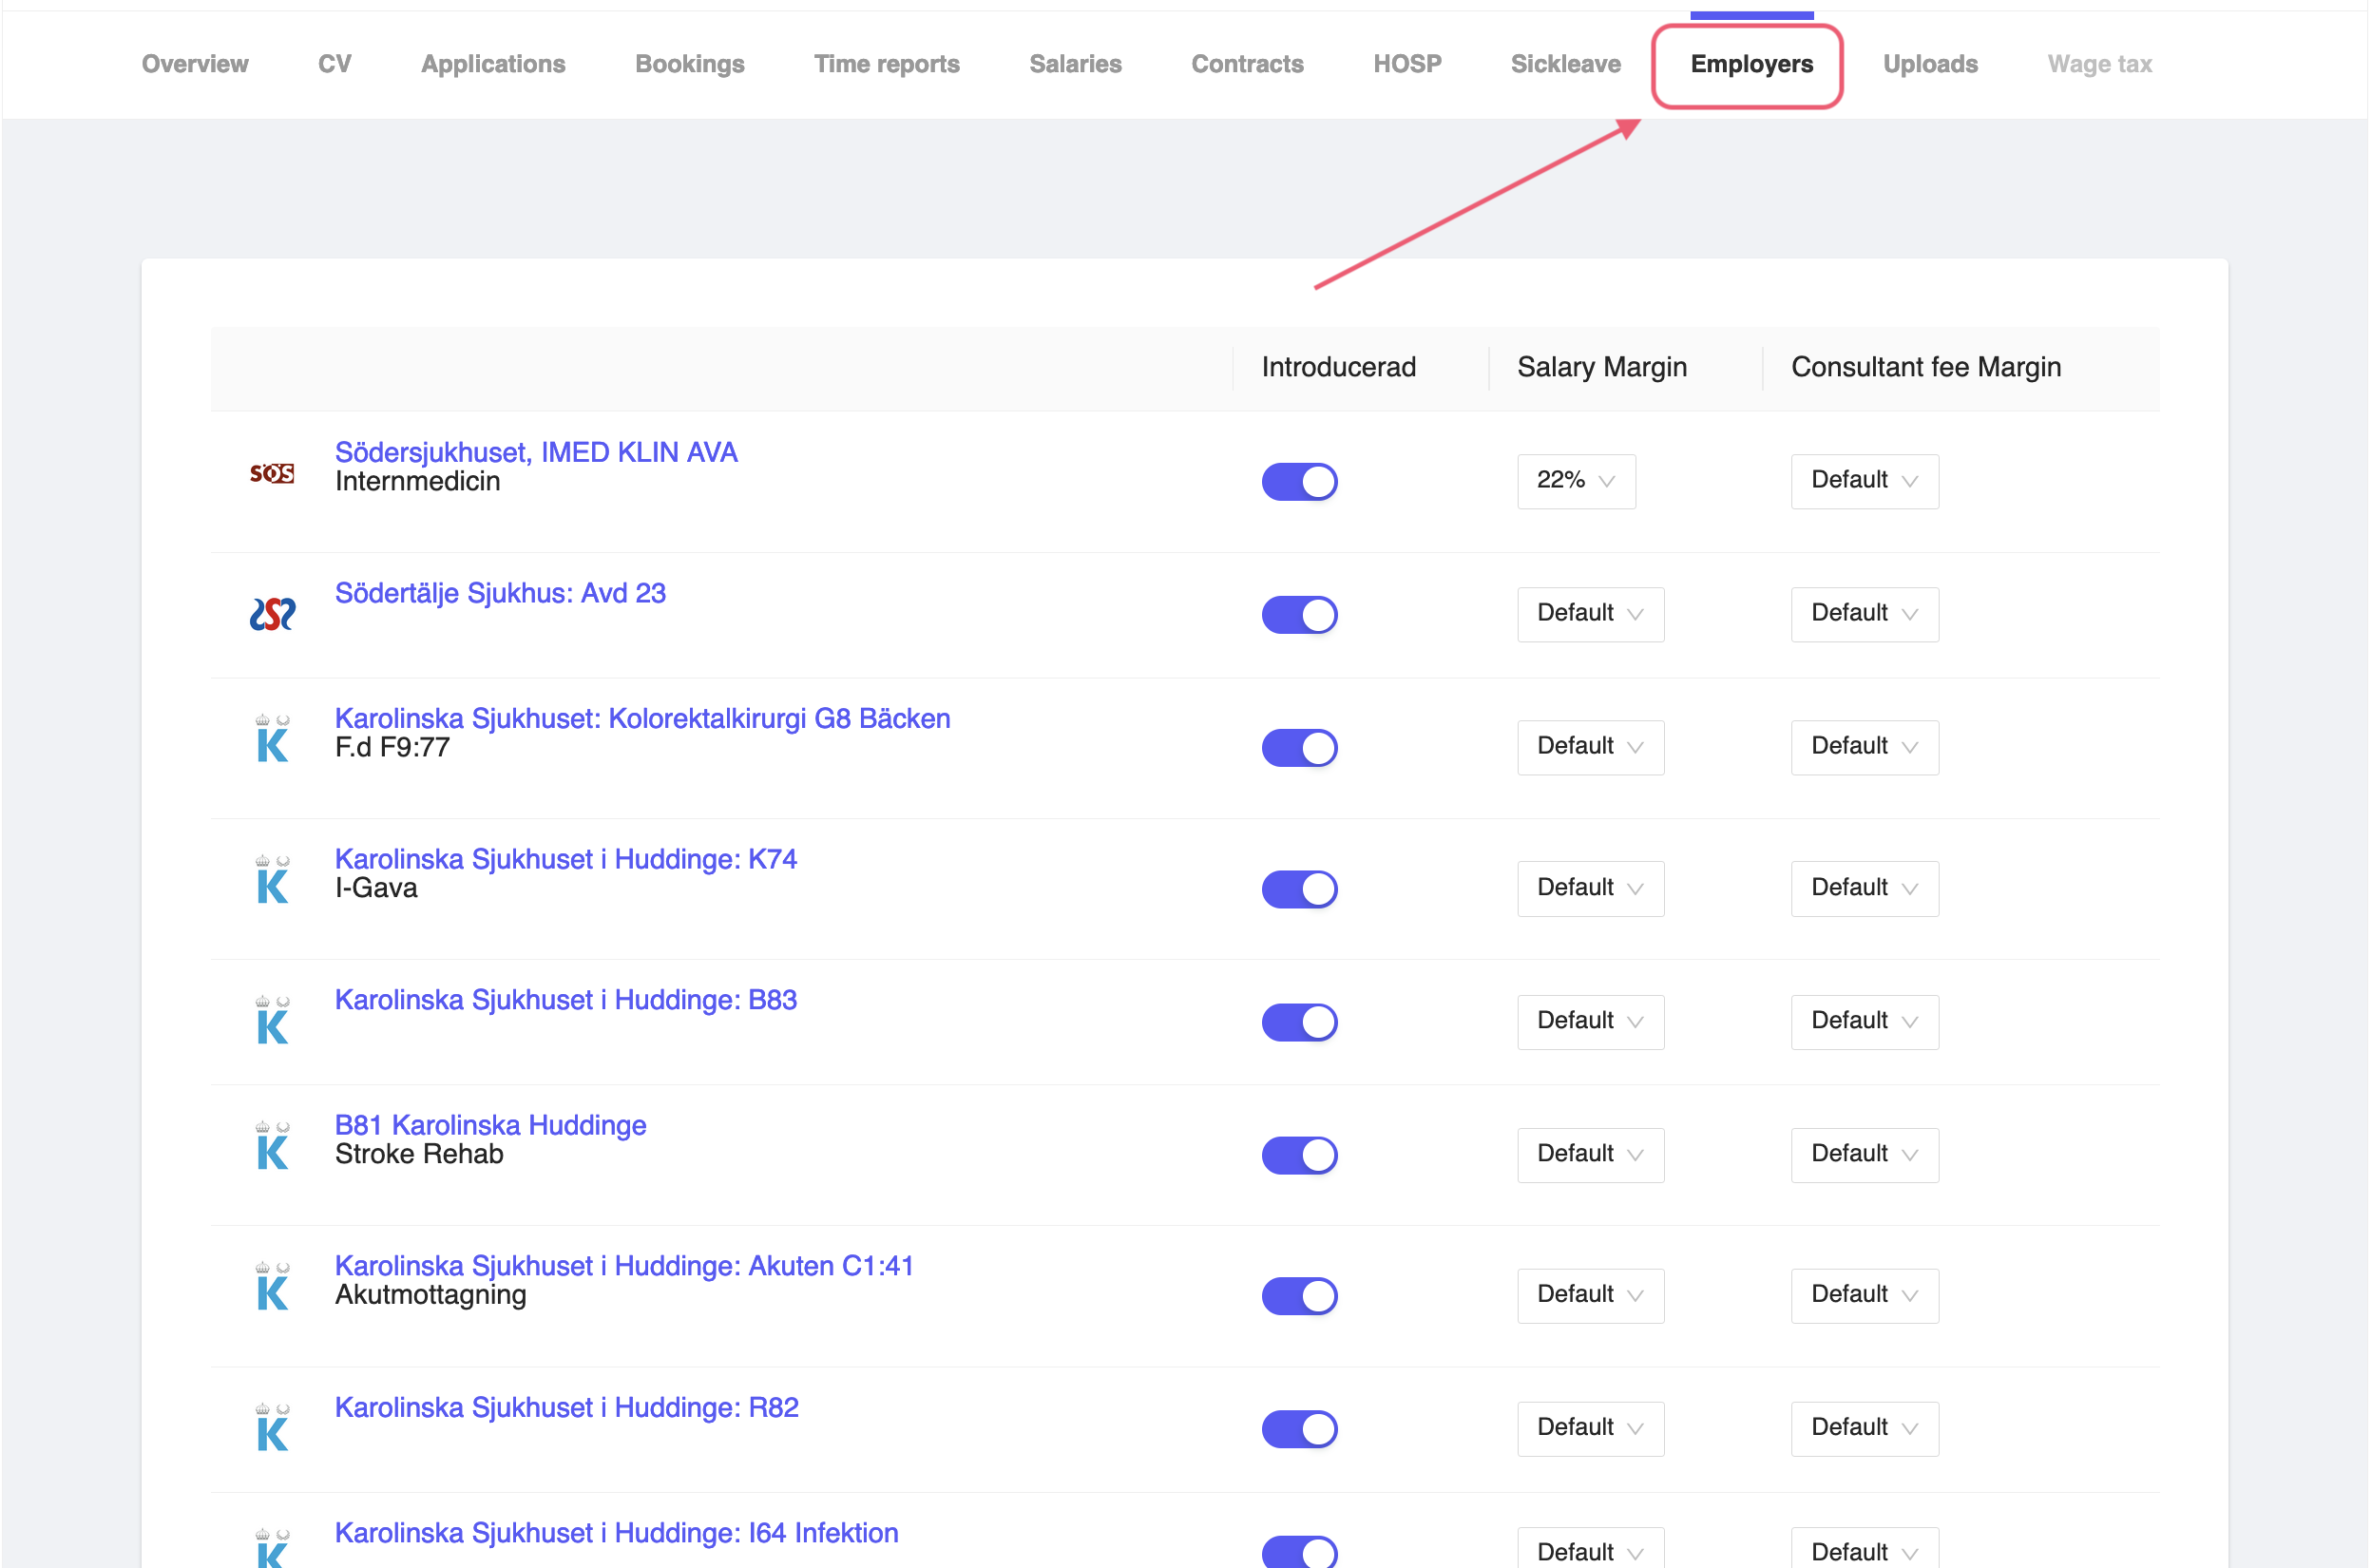Open the Södertälje Sjukhus: Avd 23 link
This screenshot has height=1568, width=2372.
point(500,592)
